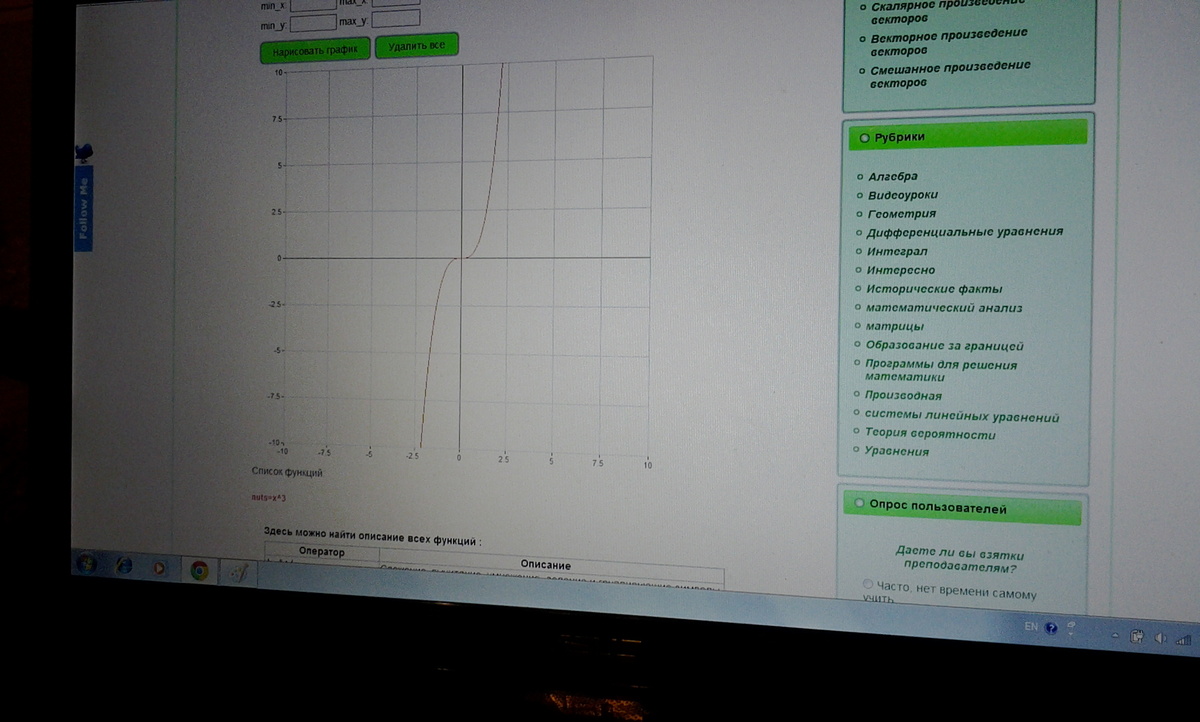The image size is (1200, 722).
Task: Click the "Нарисовать график" button
Action: (315, 49)
